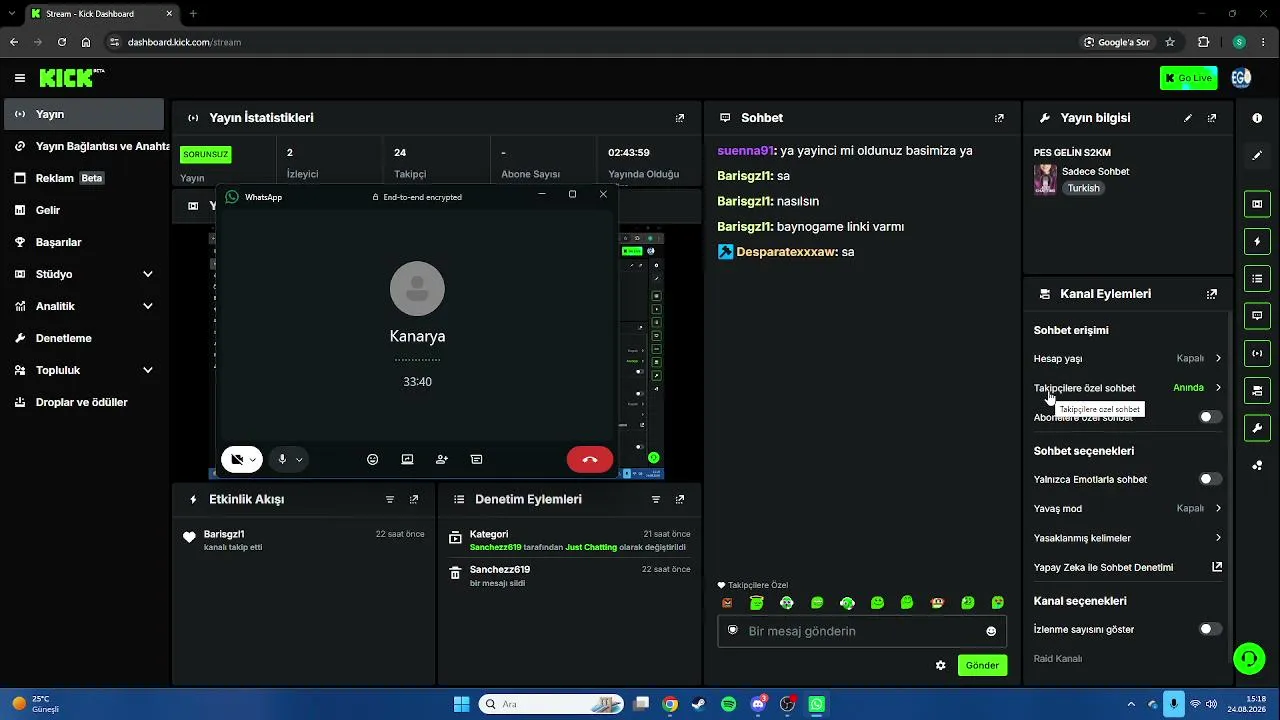Click the info icon in right toolbar
The height and width of the screenshot is (720, 1280).
[1257, 118]
